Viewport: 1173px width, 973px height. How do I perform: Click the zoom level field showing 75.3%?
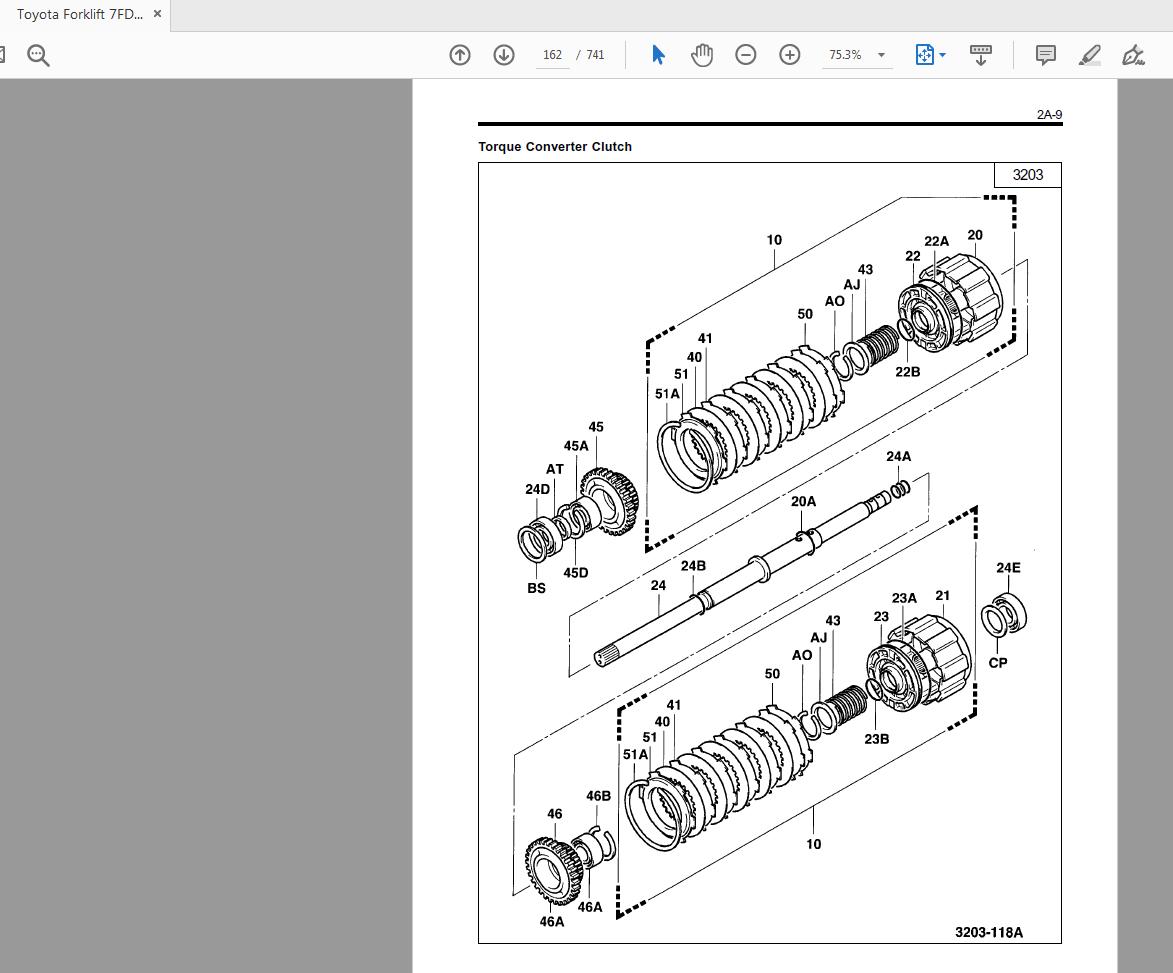point(845,55)
